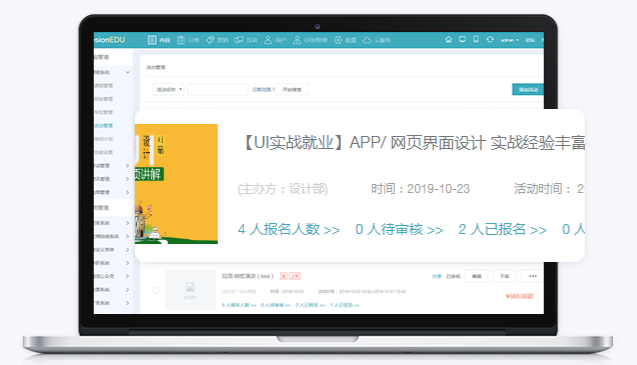Click the desktop monitor preview icon
This screenshot has width=637, height=365.
click(x=462, y=39)
